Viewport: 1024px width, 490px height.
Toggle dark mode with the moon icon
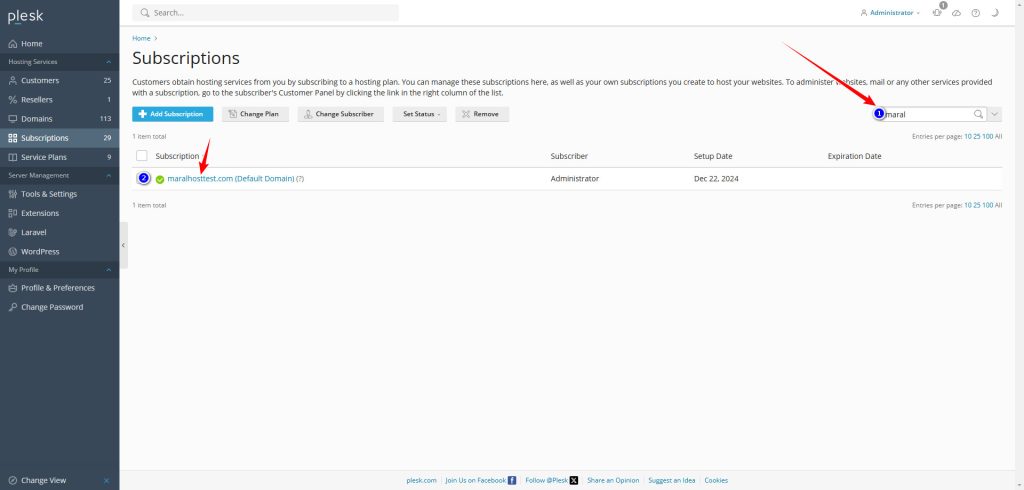tap(994, 13)
